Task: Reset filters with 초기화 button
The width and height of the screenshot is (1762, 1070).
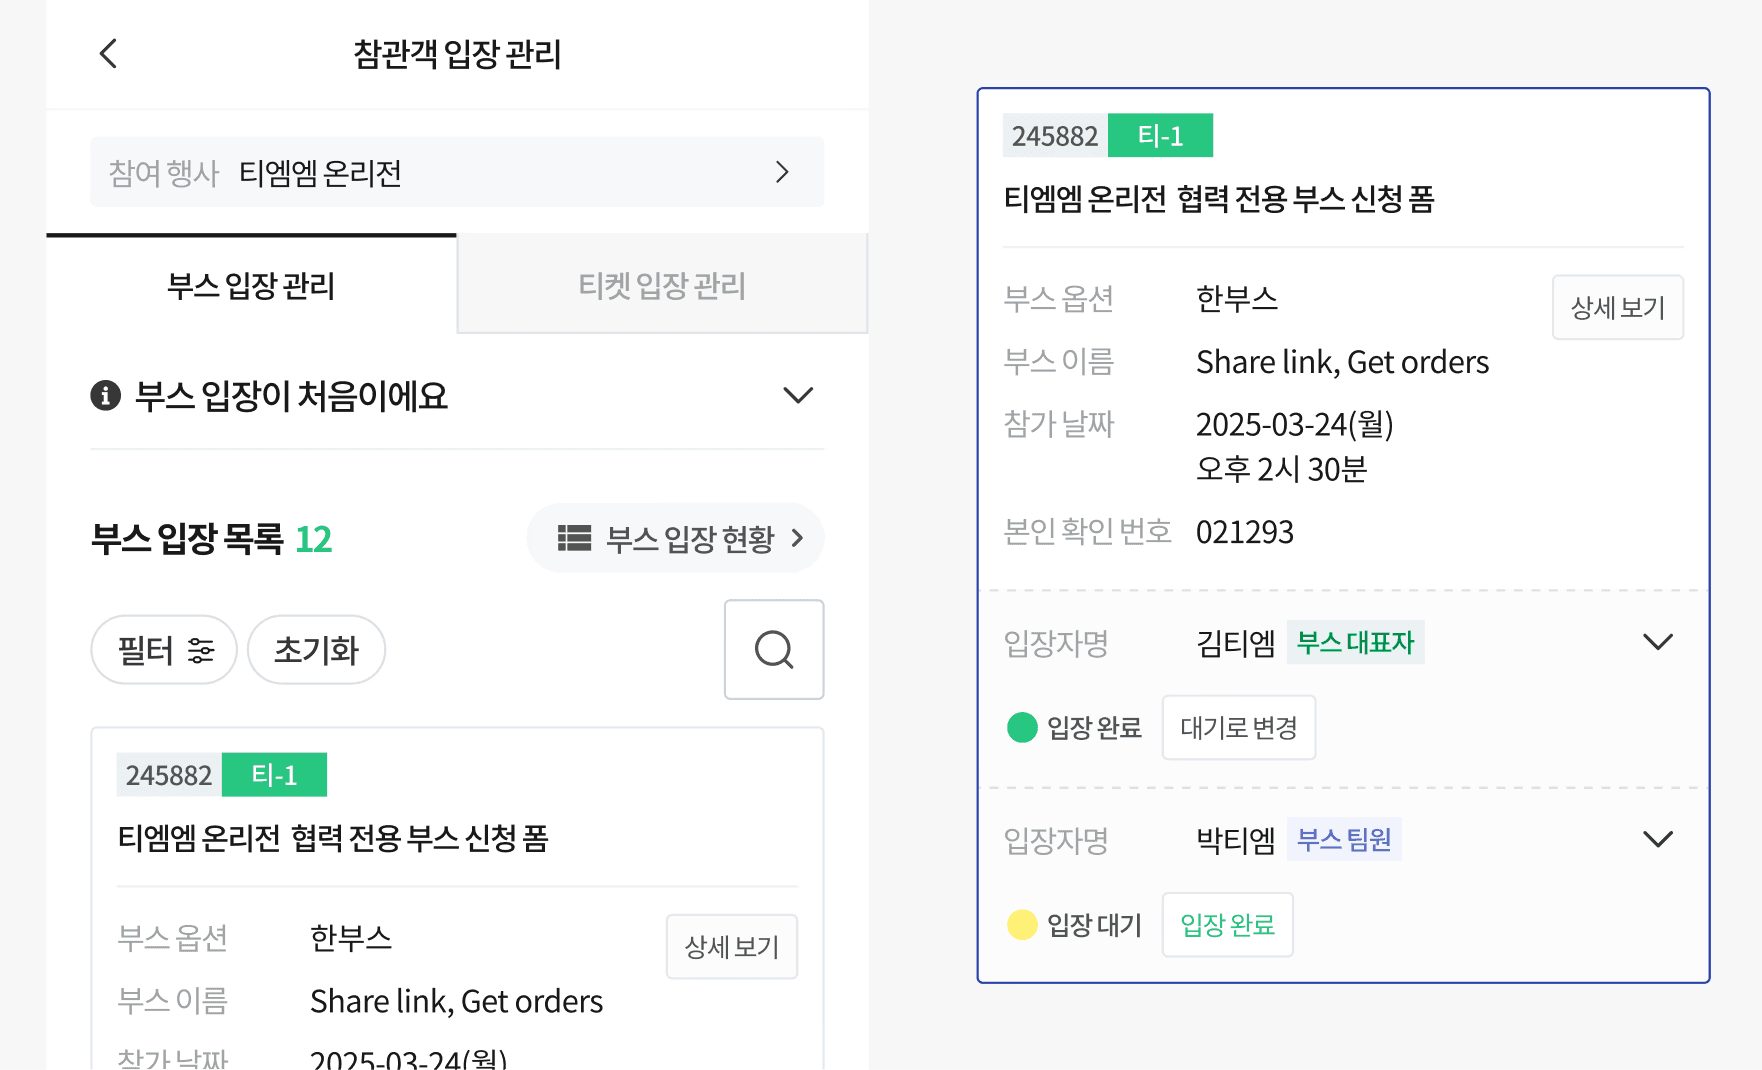Action: coord(316,650)
